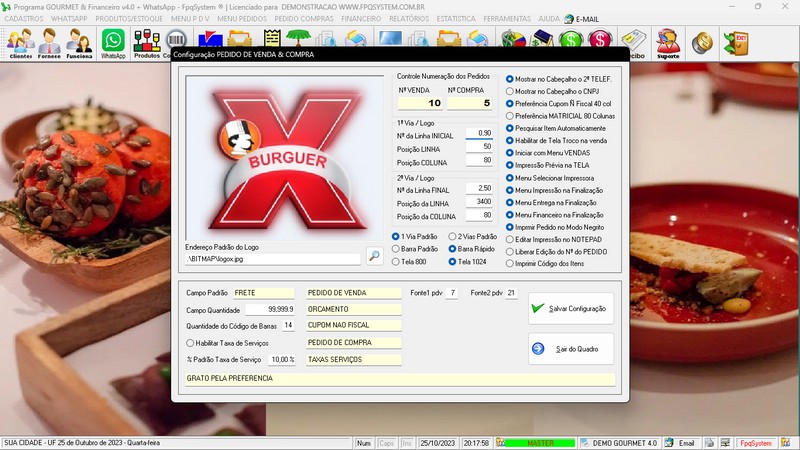Click the Sair do Quadro button
This screenshot has width=800, height=450.
point(571,349)
